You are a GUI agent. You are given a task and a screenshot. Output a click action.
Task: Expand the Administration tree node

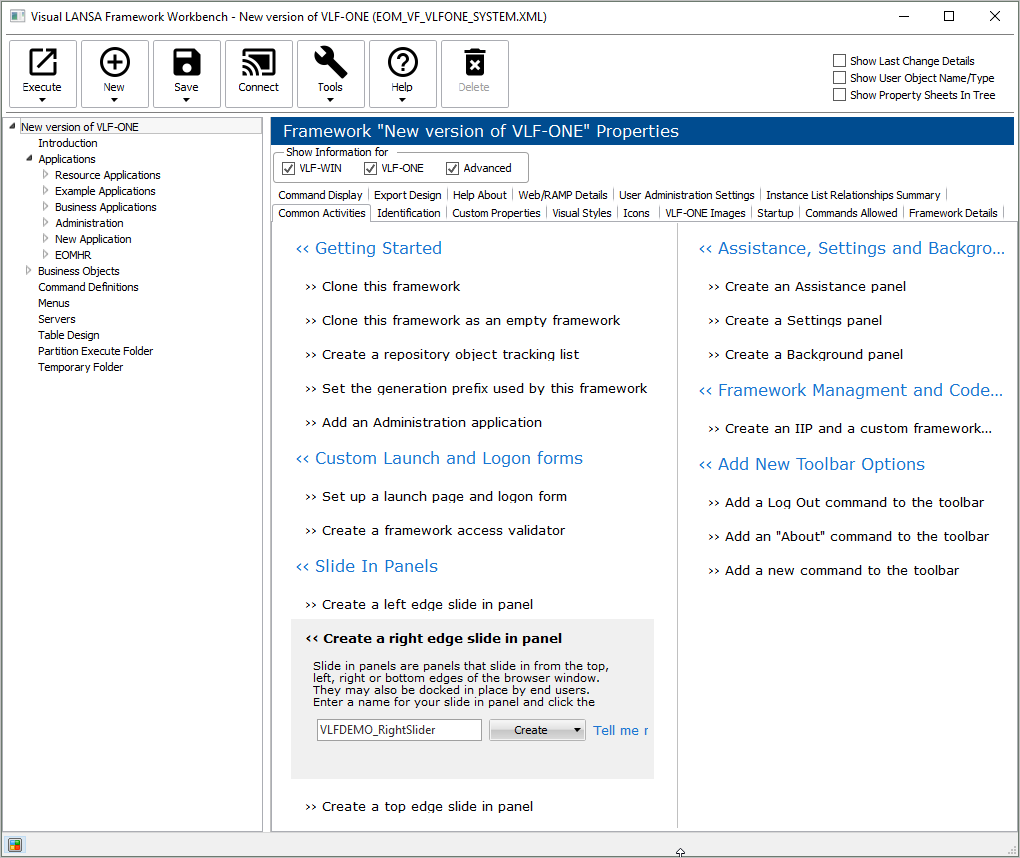click(x=46, y=222)
